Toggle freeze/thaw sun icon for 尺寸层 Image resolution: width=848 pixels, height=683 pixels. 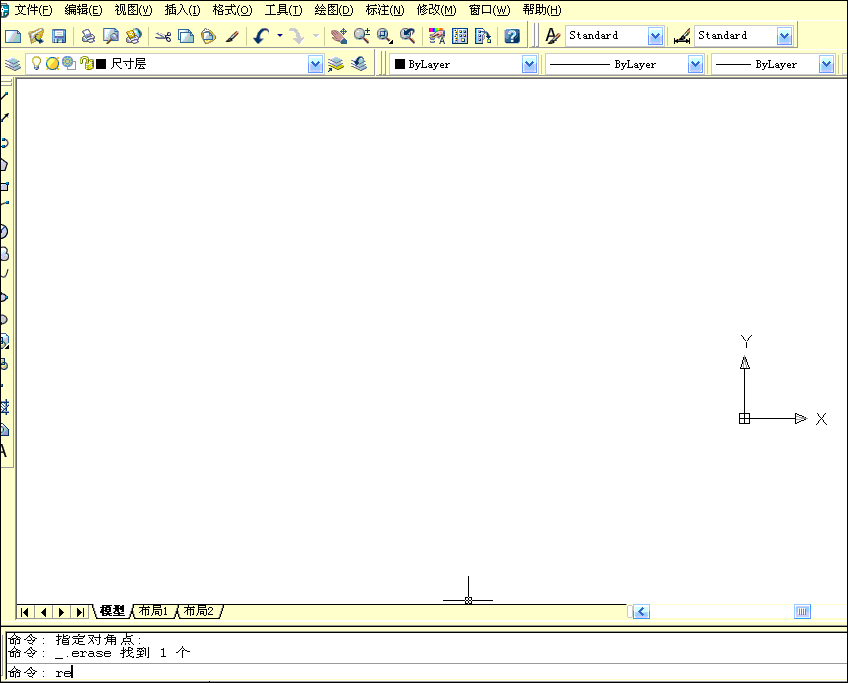52,64
